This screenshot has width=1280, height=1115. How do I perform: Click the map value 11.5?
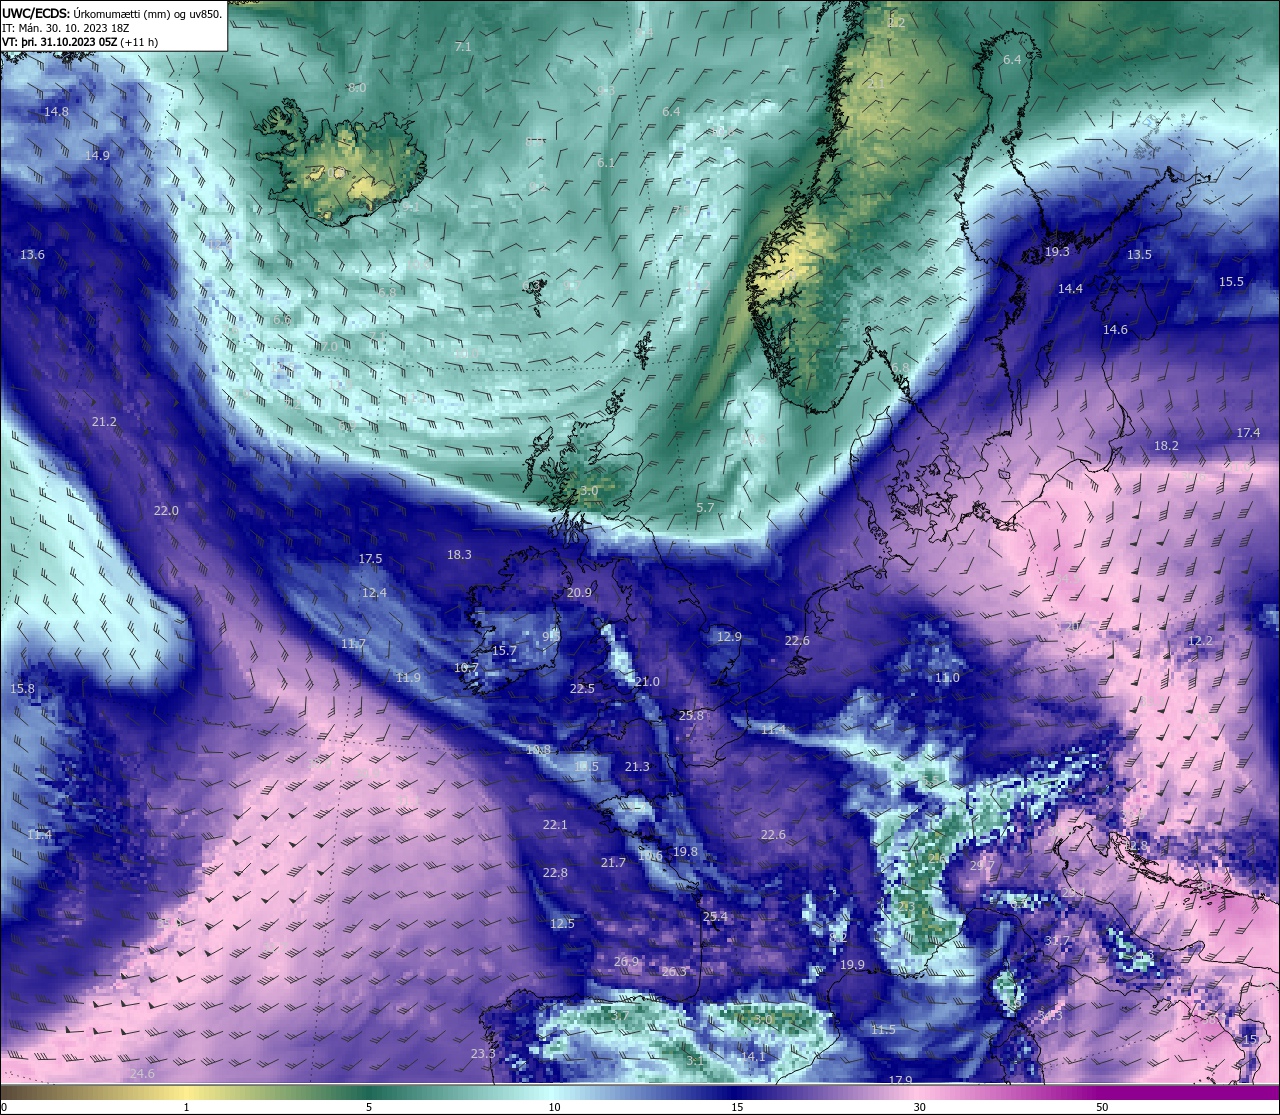pyautogui.click(x=883, y=1030)
